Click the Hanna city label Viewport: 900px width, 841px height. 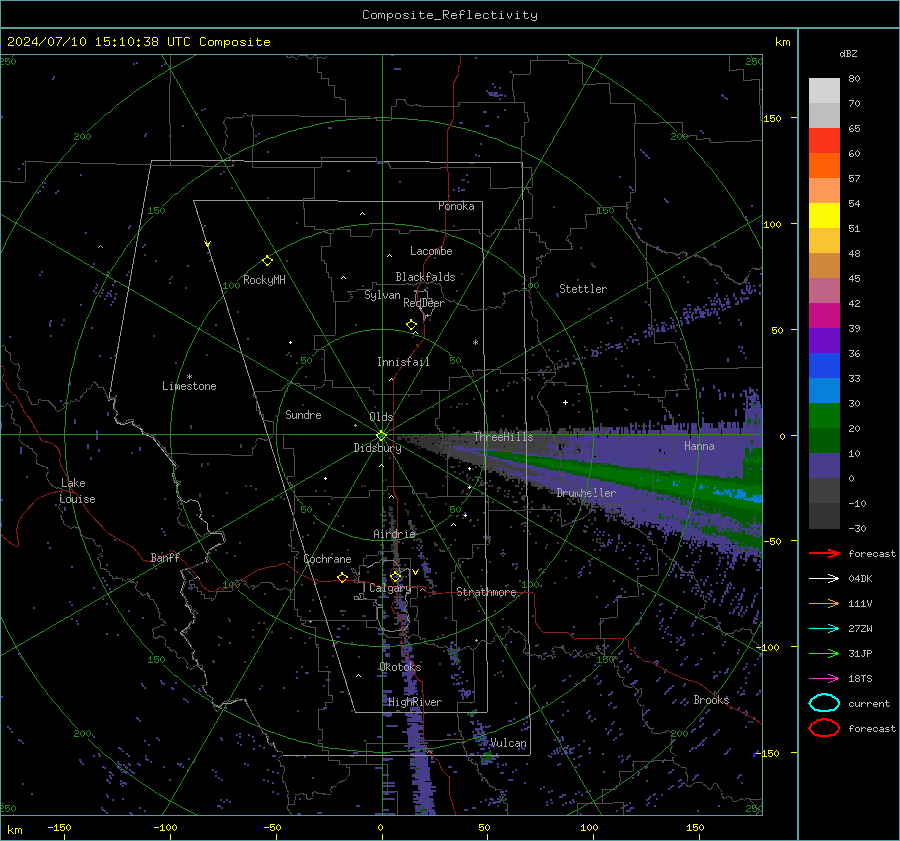coord(699,446)
